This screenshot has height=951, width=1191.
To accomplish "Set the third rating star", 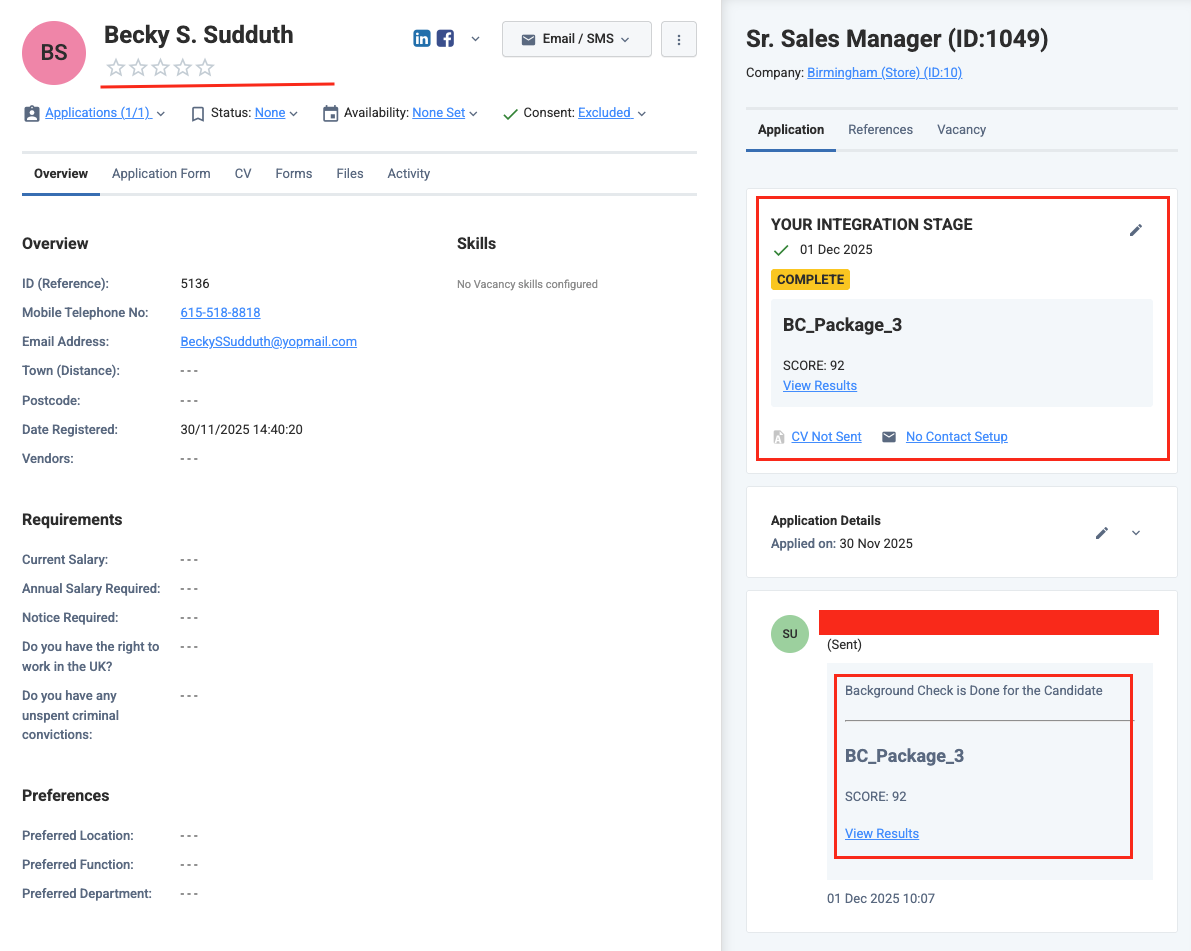I will click(x=160, y=68).
